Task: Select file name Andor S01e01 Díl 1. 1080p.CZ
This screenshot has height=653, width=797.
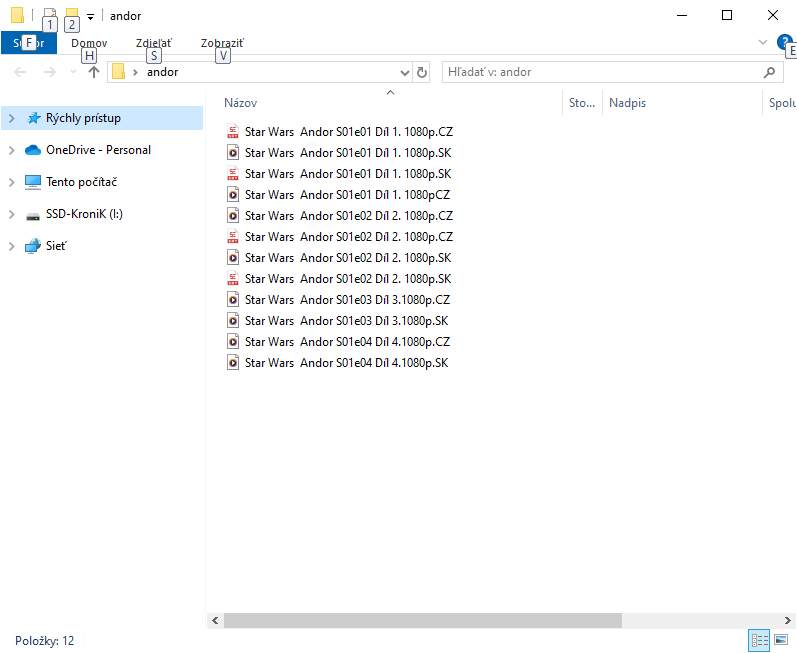Action: point(349,132)
